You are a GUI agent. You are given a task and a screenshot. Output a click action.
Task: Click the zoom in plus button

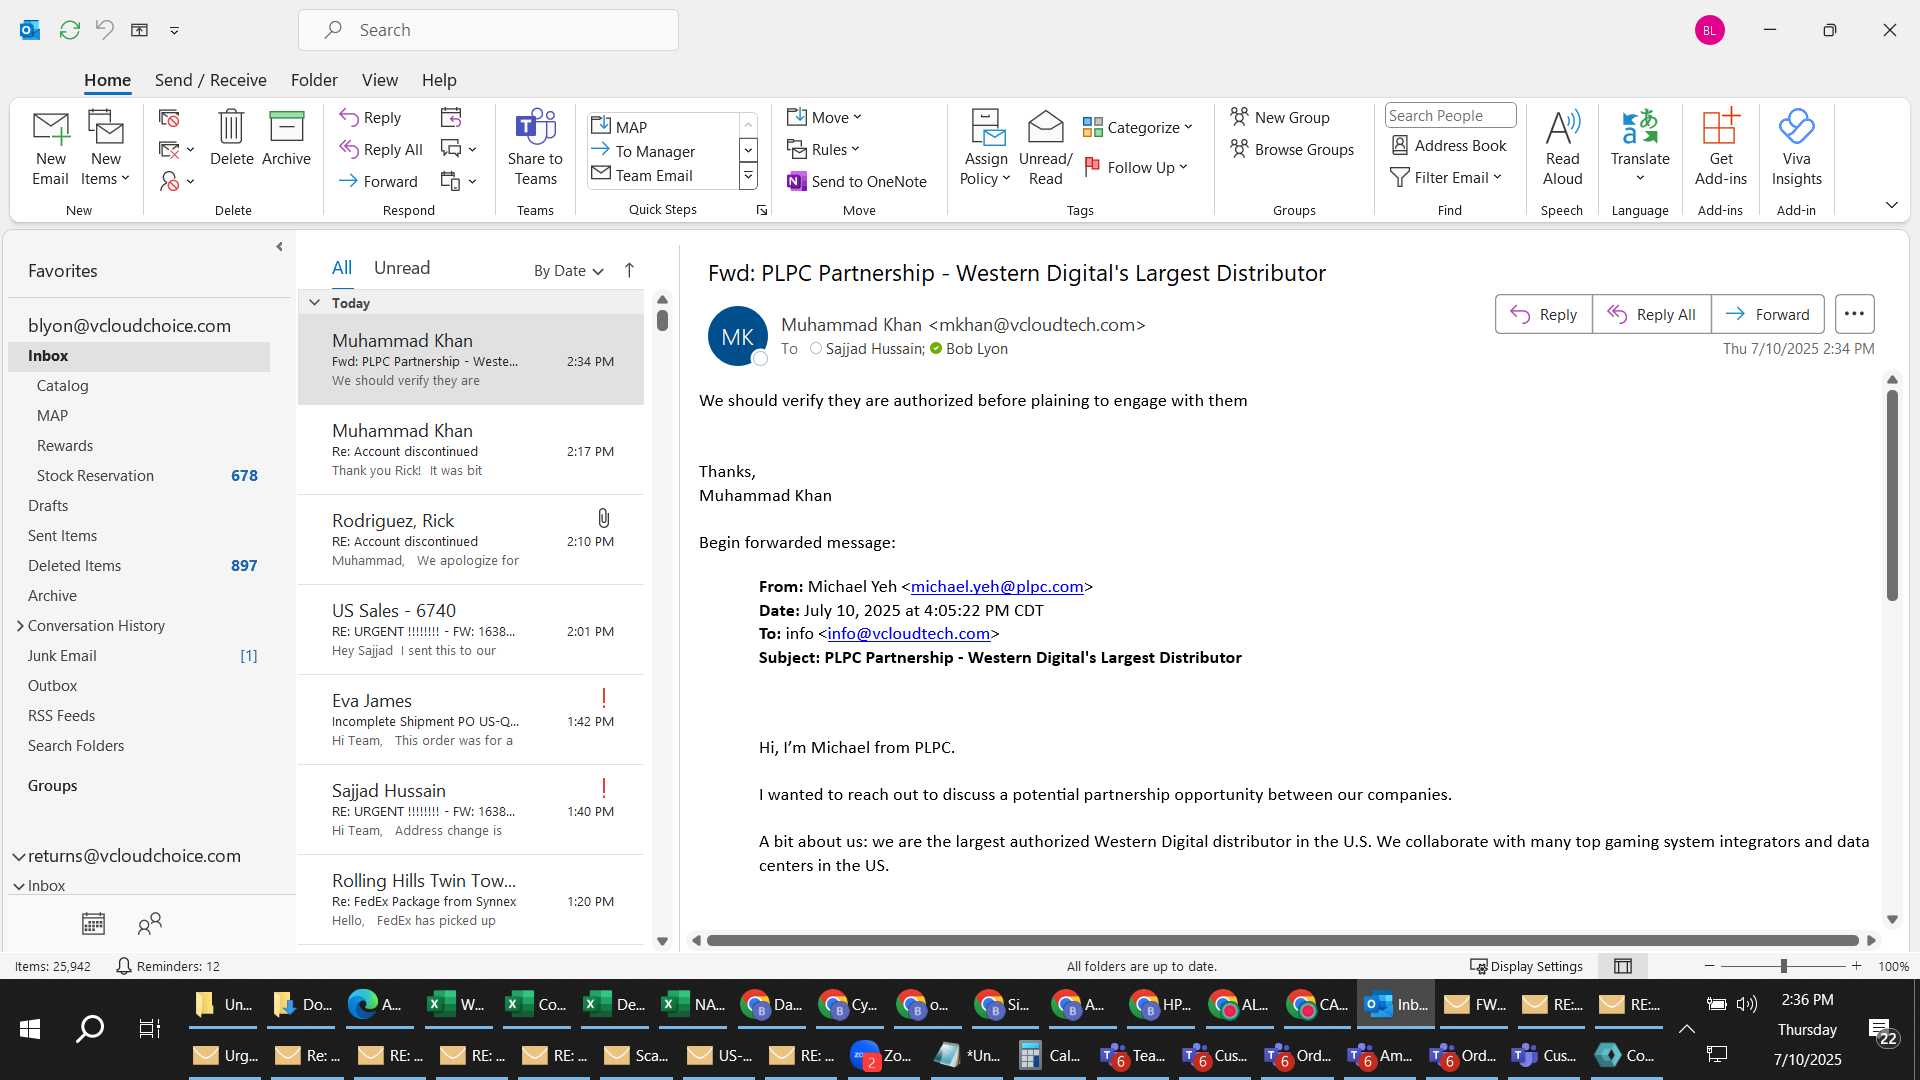tap(1856, 966)
